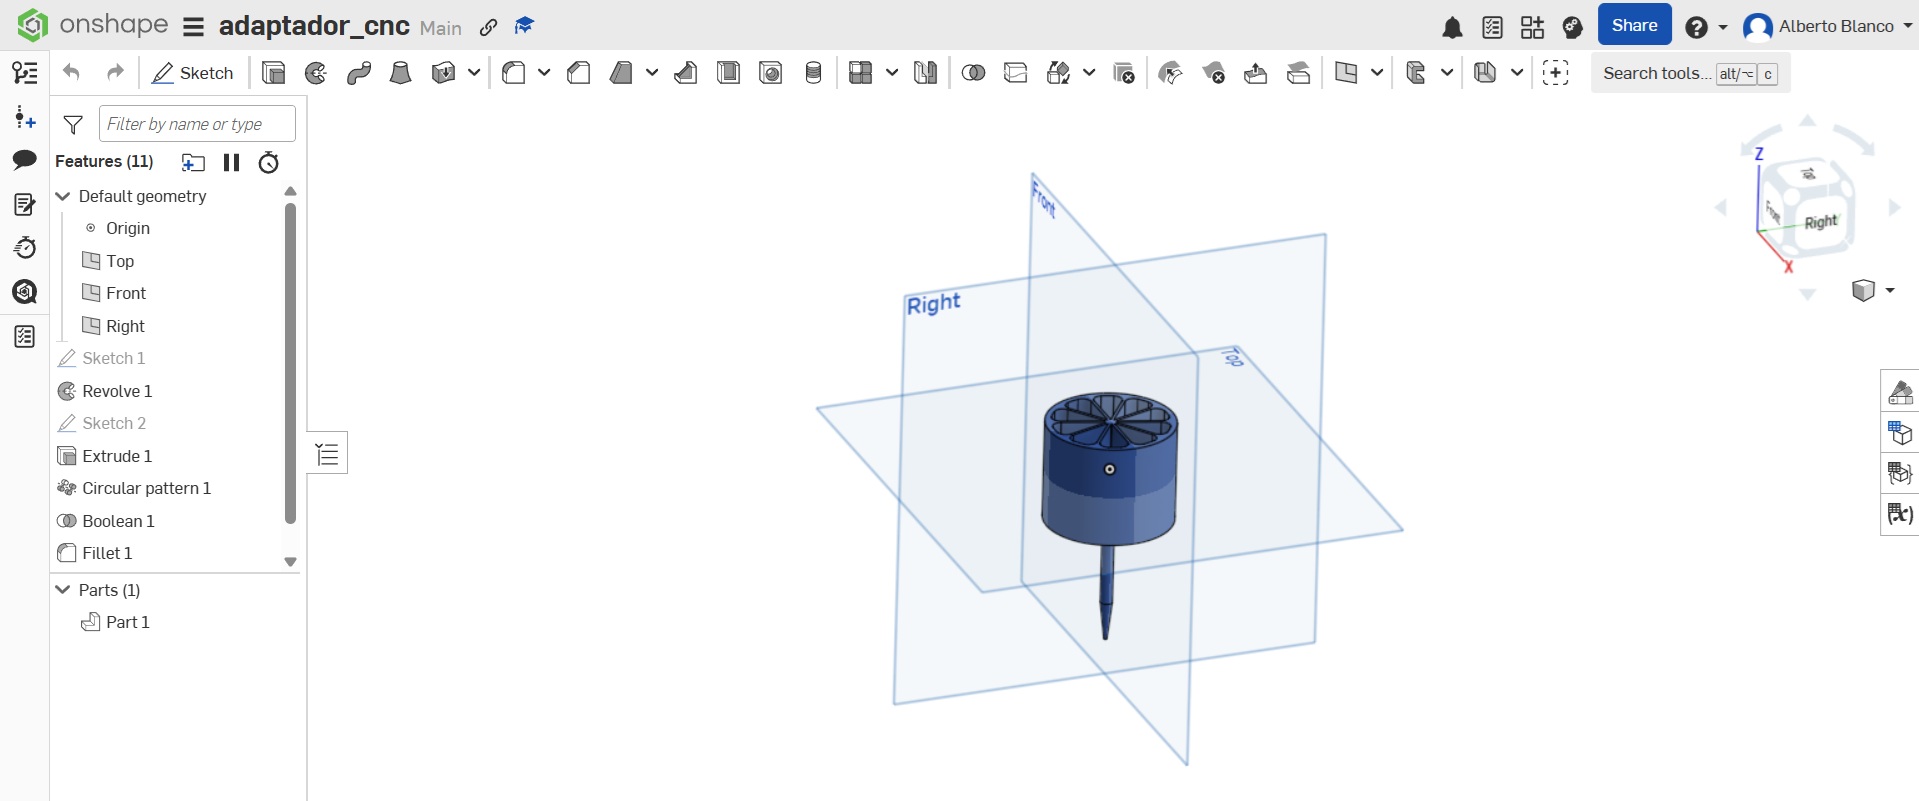Click the Boolean tool in toolbar
Image resolution: width=1919 pixels, height=801 pixels.
[973, 73]
